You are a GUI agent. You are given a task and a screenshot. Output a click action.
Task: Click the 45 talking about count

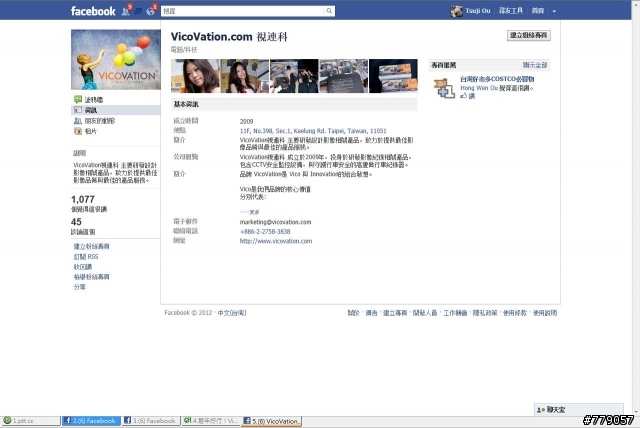76,222
